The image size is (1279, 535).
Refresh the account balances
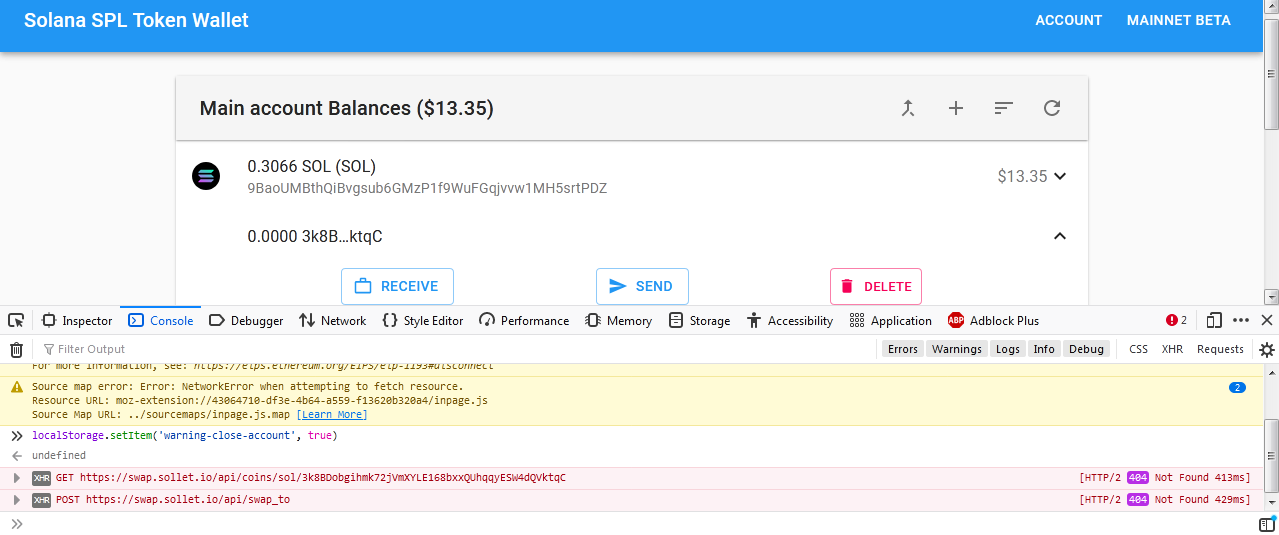click(1052, 108)
